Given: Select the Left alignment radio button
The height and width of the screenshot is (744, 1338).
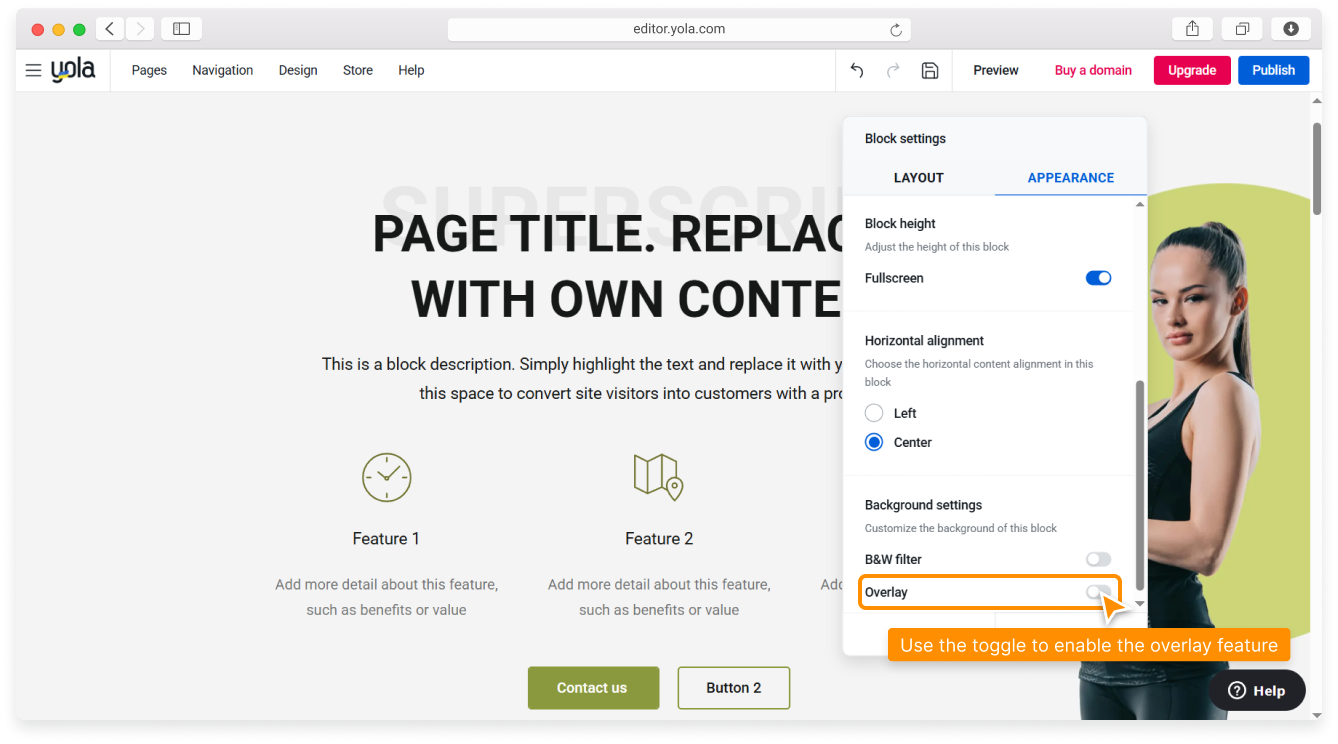Looking at the screenshot, I should pyautogui.click(x=874, y=413).
